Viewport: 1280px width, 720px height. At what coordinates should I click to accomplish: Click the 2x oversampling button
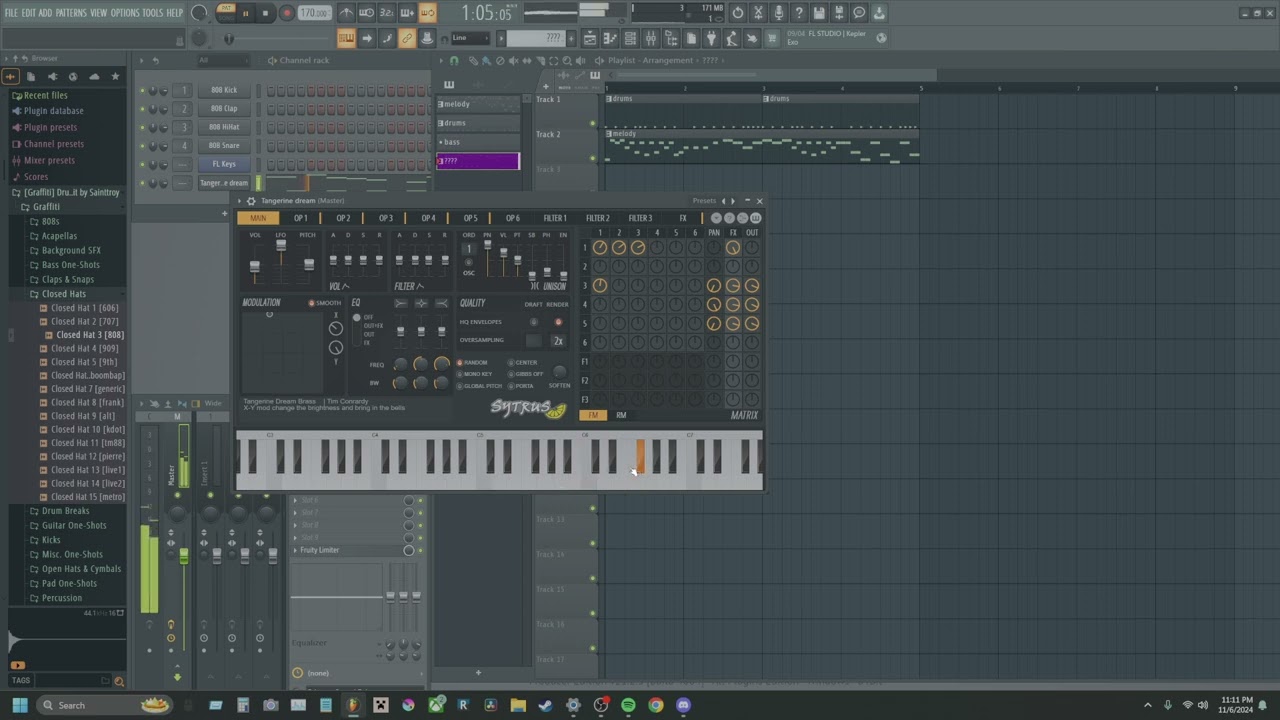click(558, 341)
